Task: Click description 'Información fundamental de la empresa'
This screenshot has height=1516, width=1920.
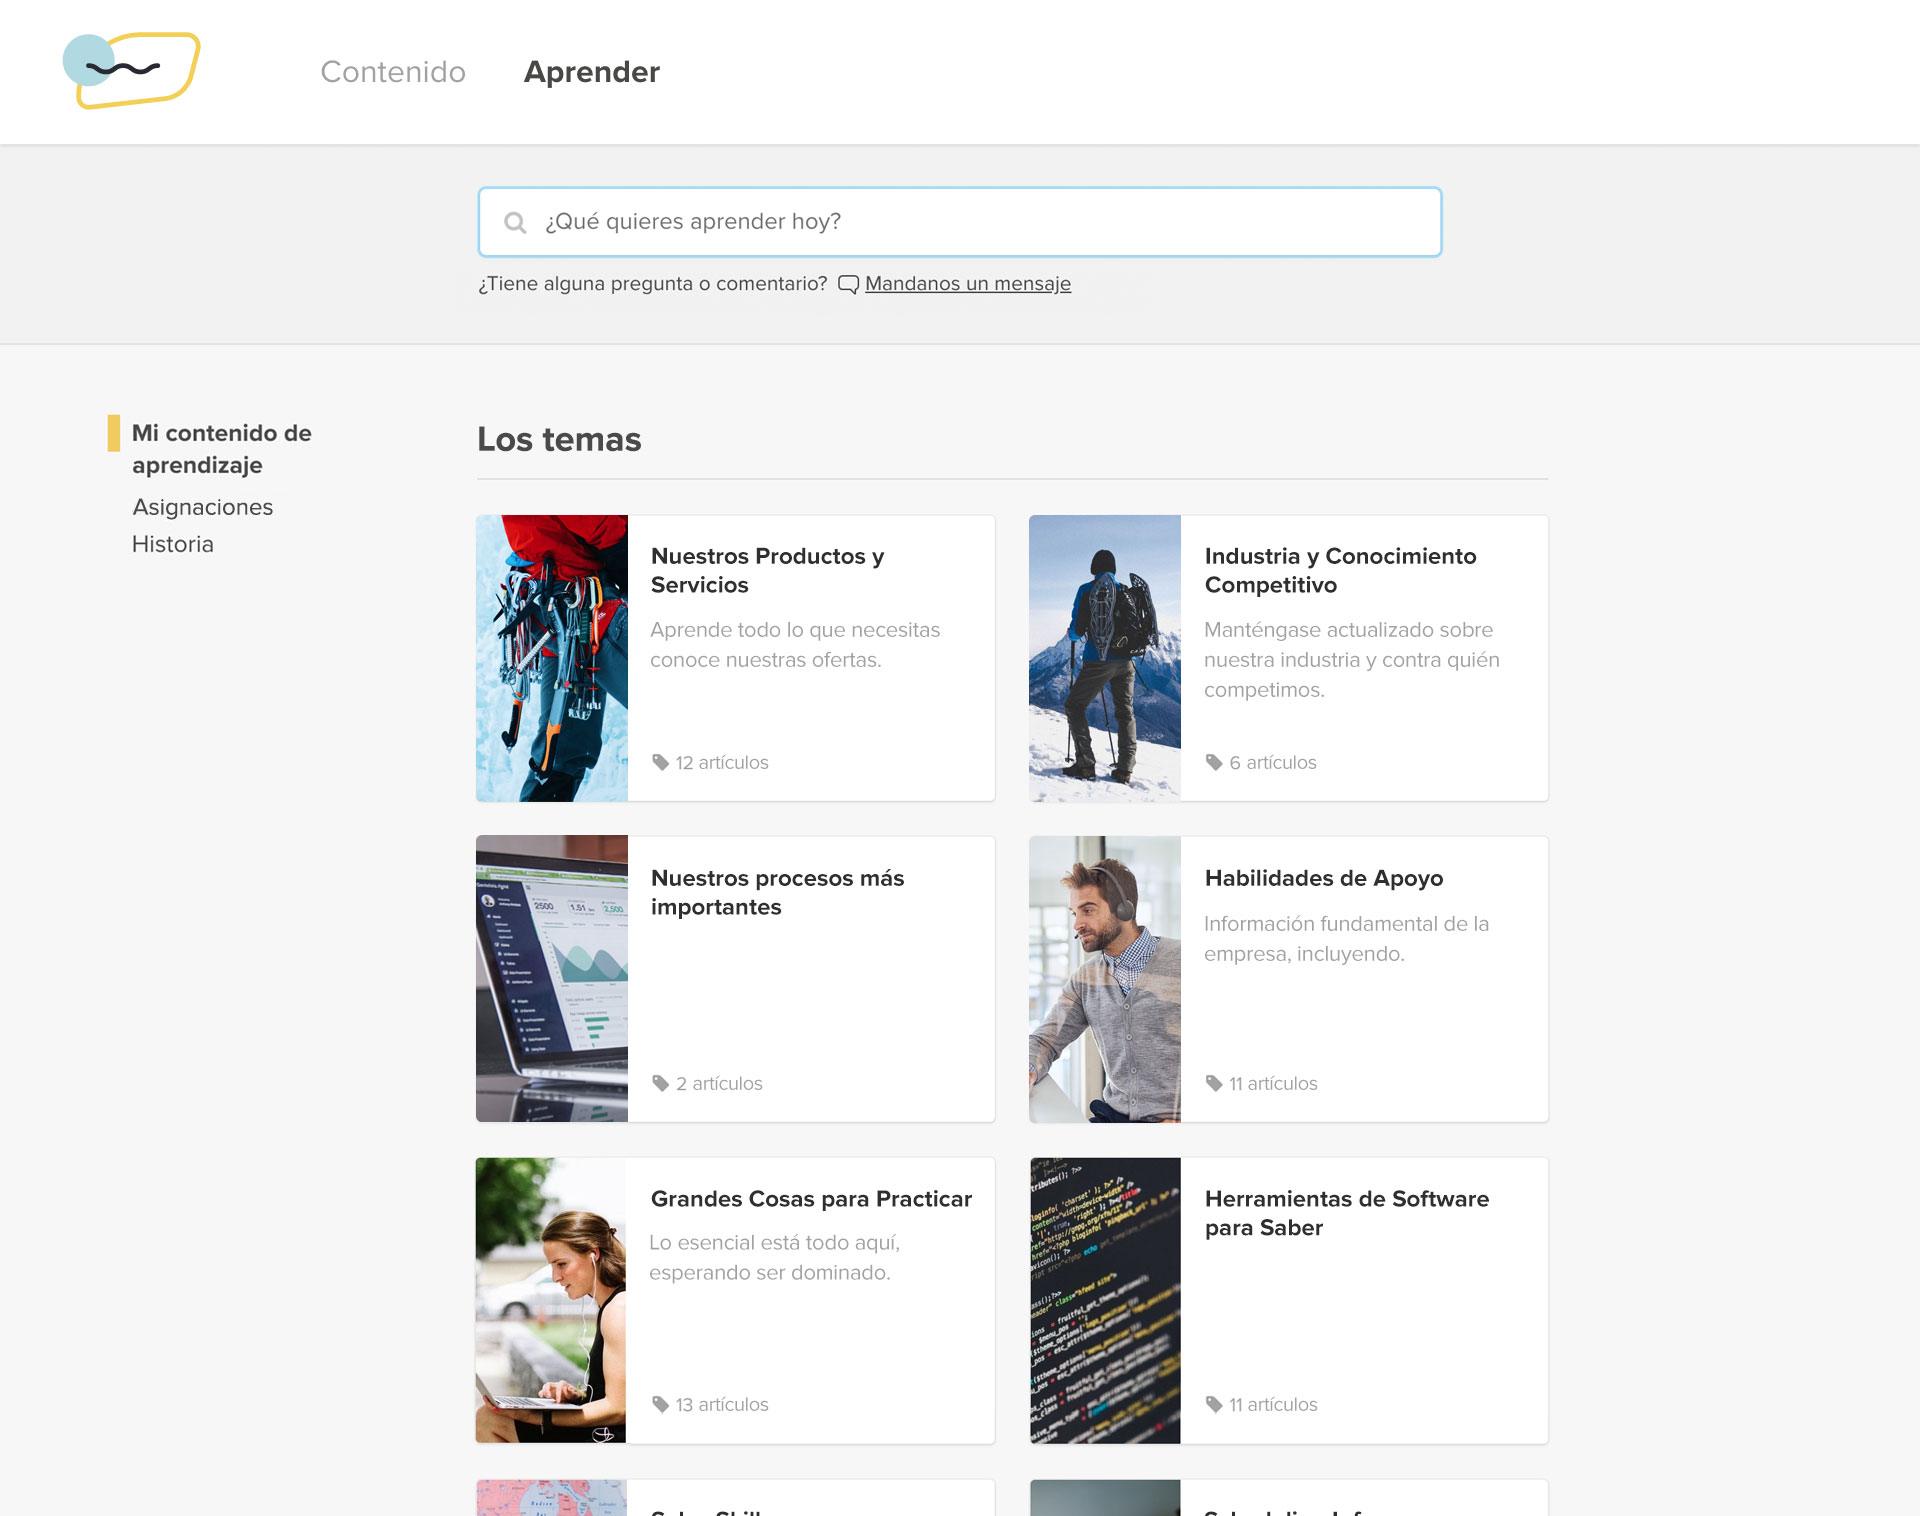Action: coord(1346,938)
